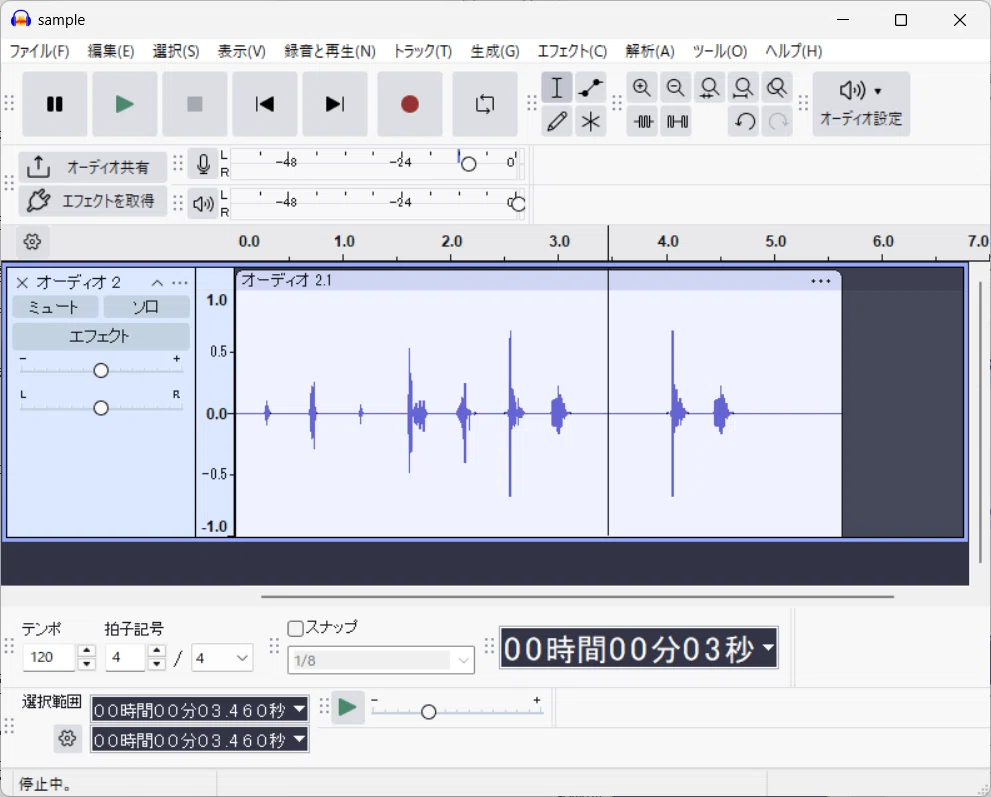The width and height of the screenshot is (991, 797).
Task: Click the clip title オーディオ 2.1
Action: coord(286,280)
